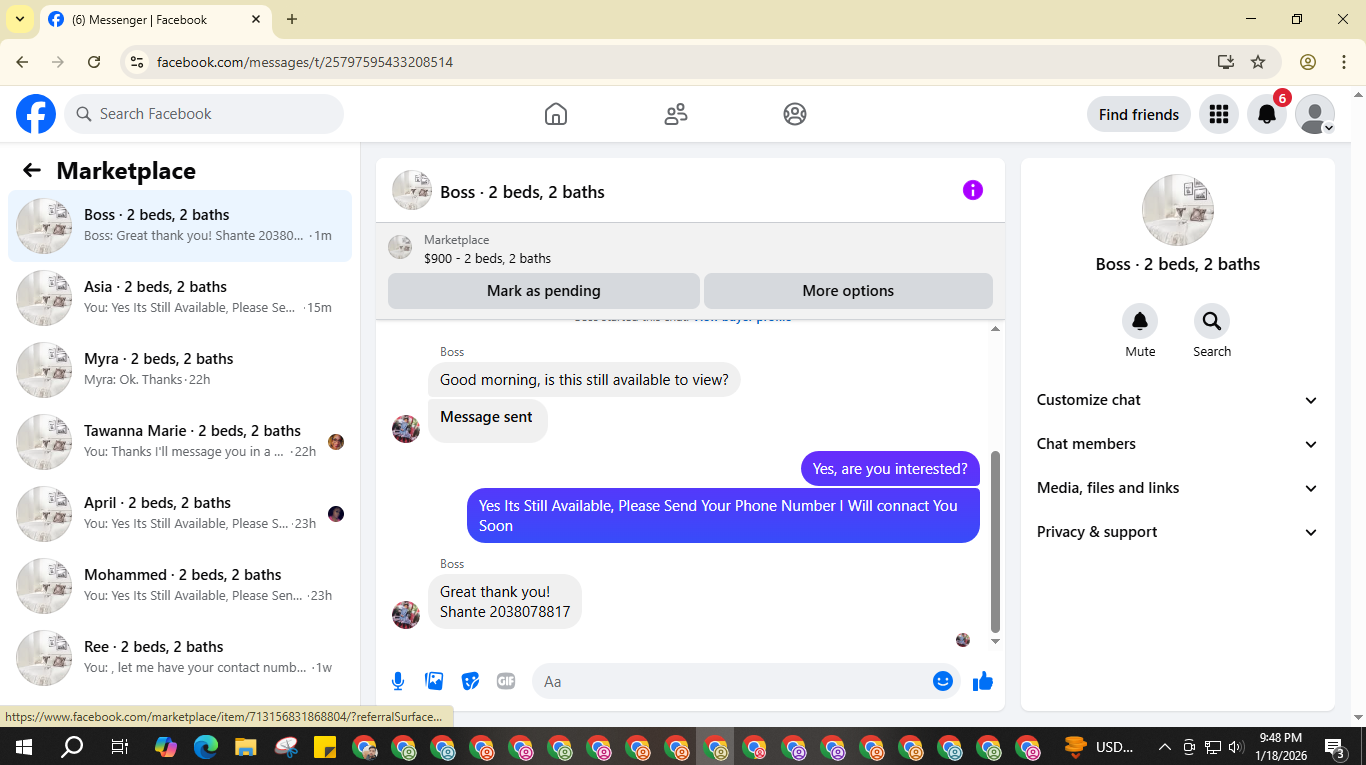Open Windows taskbar search
The width and height of the screenshot is (1366, 765).
[72, 747]
